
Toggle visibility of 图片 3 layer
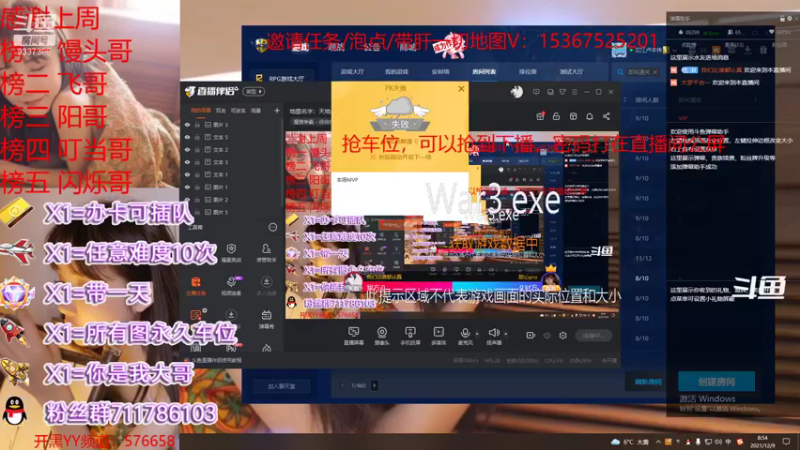pos(188,124)
